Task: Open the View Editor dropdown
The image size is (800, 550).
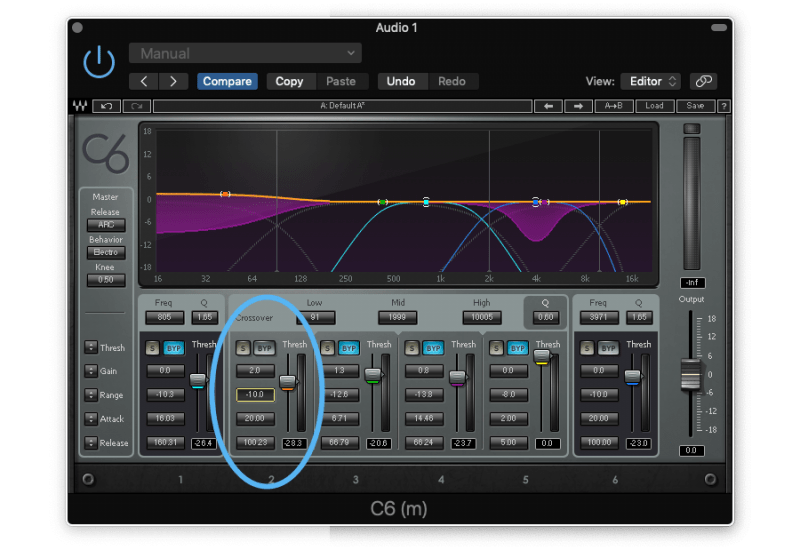Action: [651, 81]
